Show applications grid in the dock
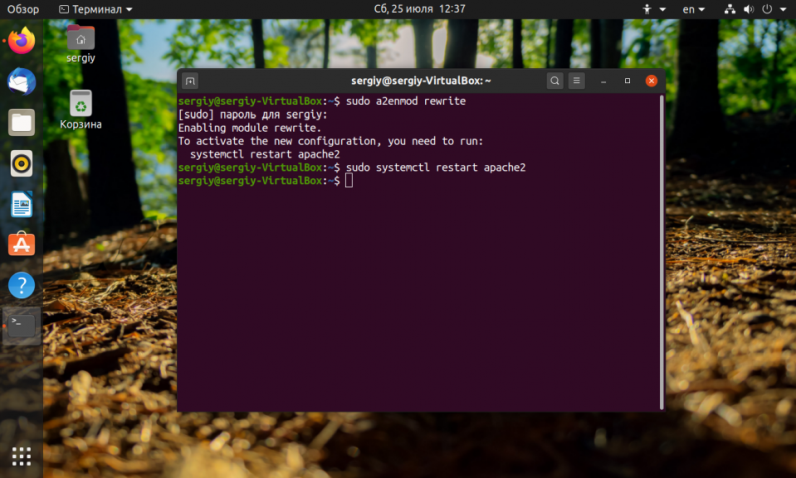The height and width of the screenshot is (478, 796). pos(21,456)
